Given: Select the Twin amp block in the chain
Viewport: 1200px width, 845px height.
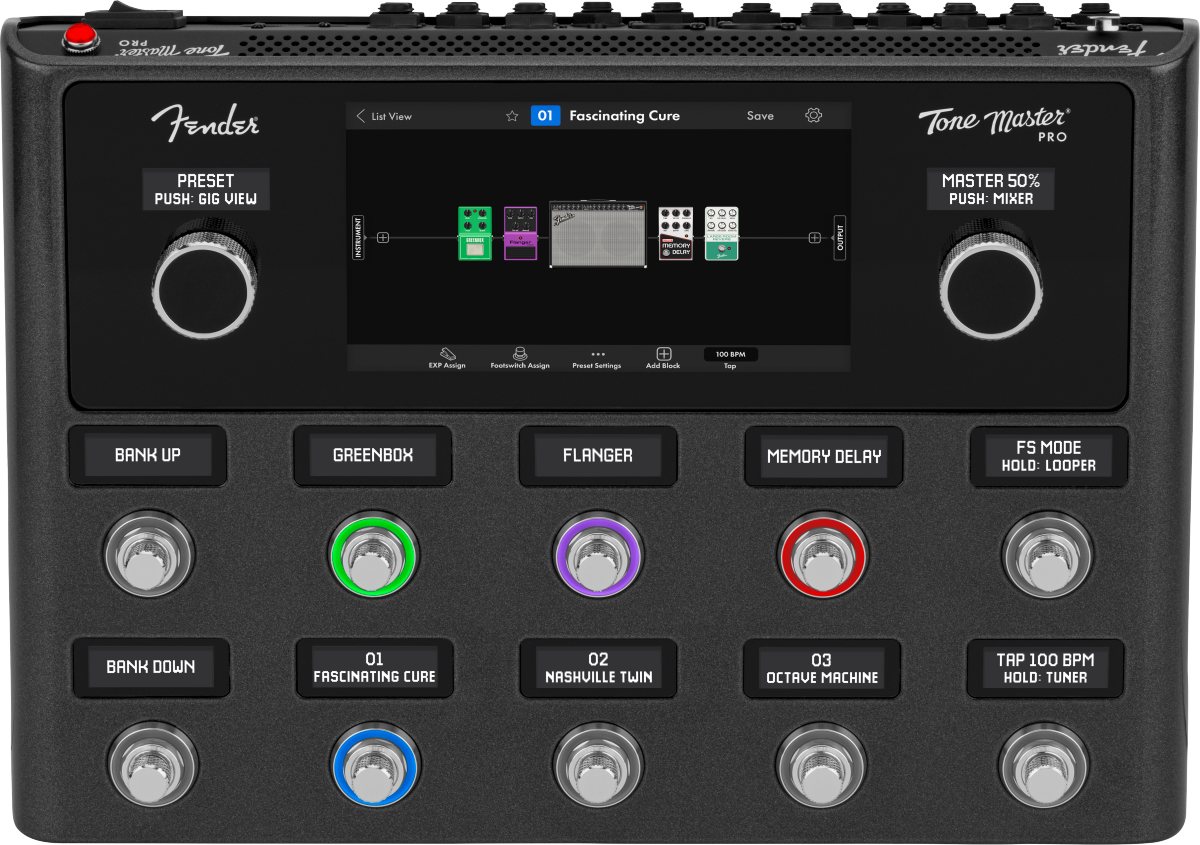Looking at the screenshot, I should point(598,234).
